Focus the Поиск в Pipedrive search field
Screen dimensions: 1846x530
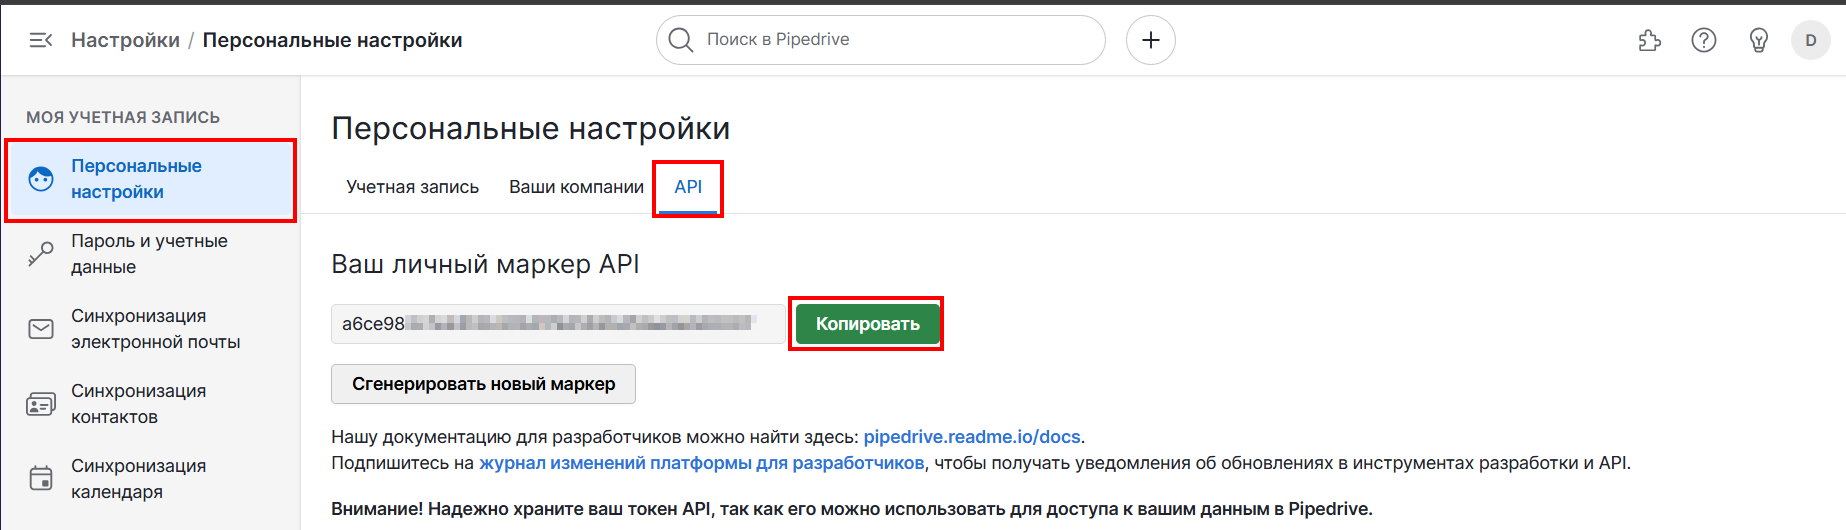[x=890, y=40]
